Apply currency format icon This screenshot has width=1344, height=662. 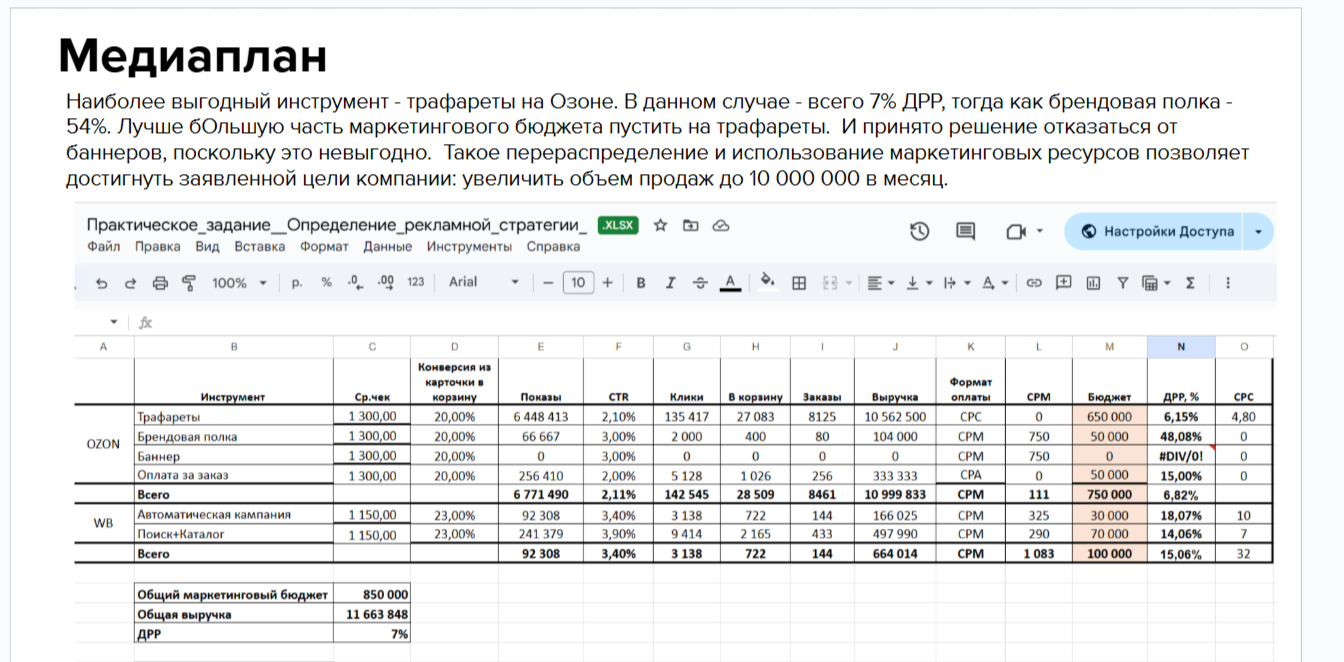297,283
